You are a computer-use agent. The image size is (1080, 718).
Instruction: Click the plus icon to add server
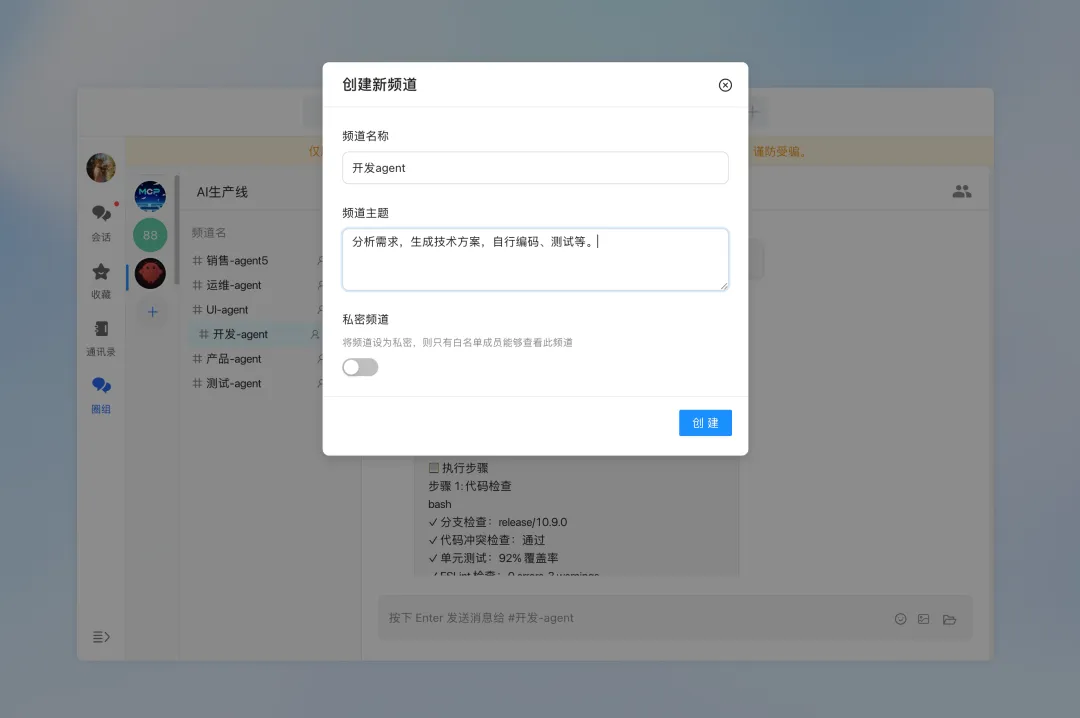click(x=153, y=311)
